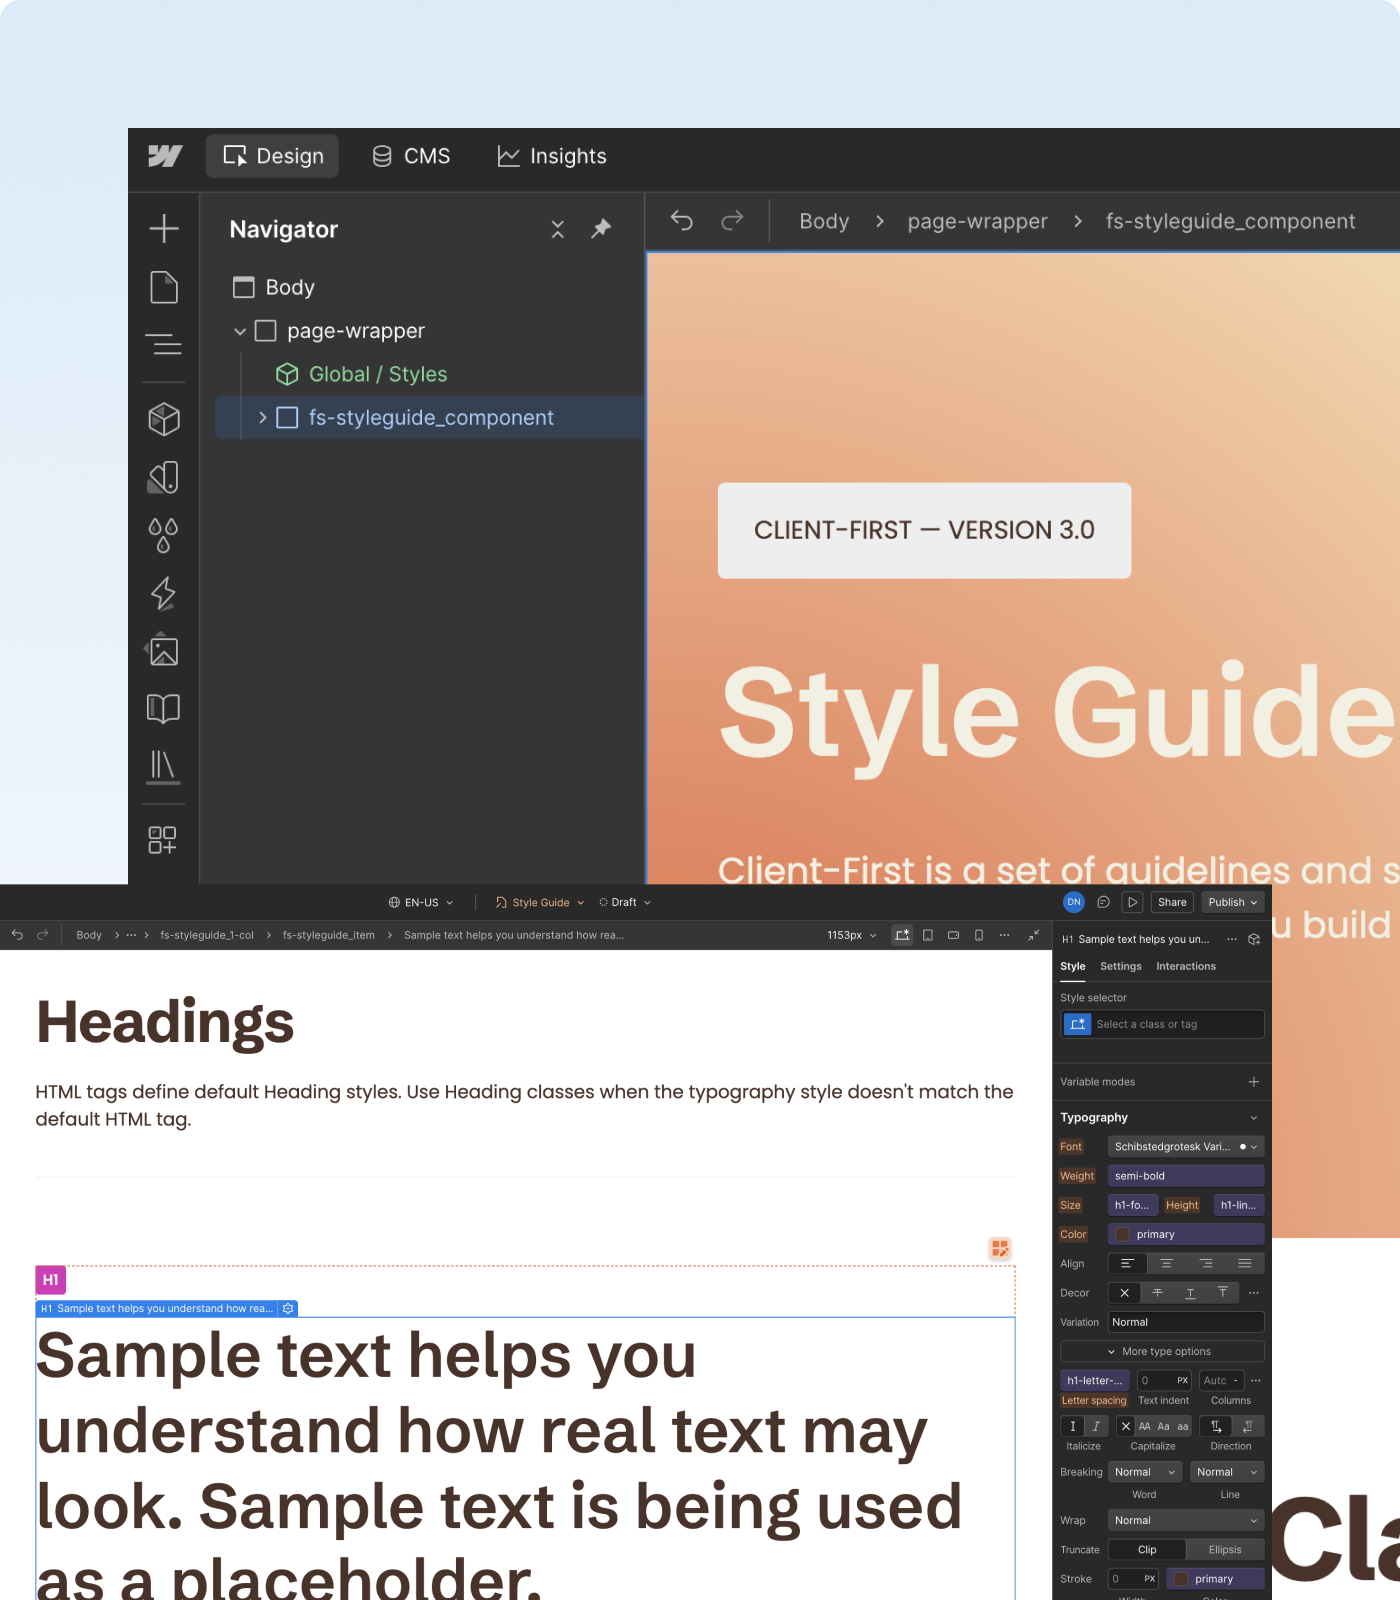Image resolution: width=1400 pixels, height=1600 pixels.
Task: Apply overline text decoration
Action: (x=1223, y=1293)
